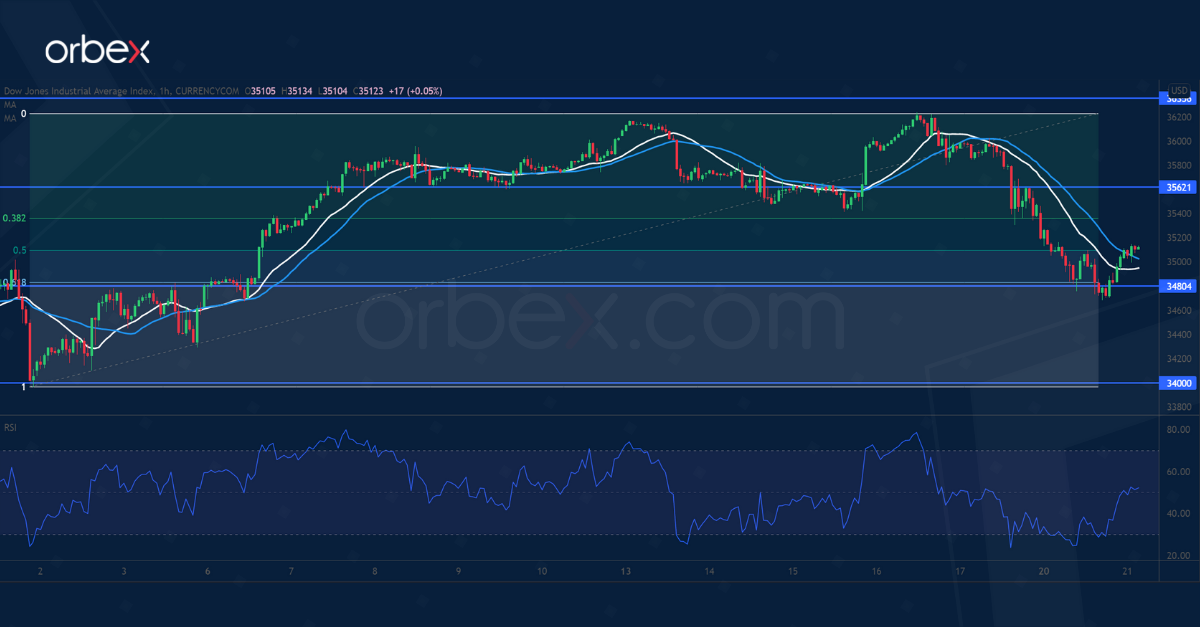Click 34600 on the price axis
The width and height of the screenshot is (1200, 627).
1180,311
